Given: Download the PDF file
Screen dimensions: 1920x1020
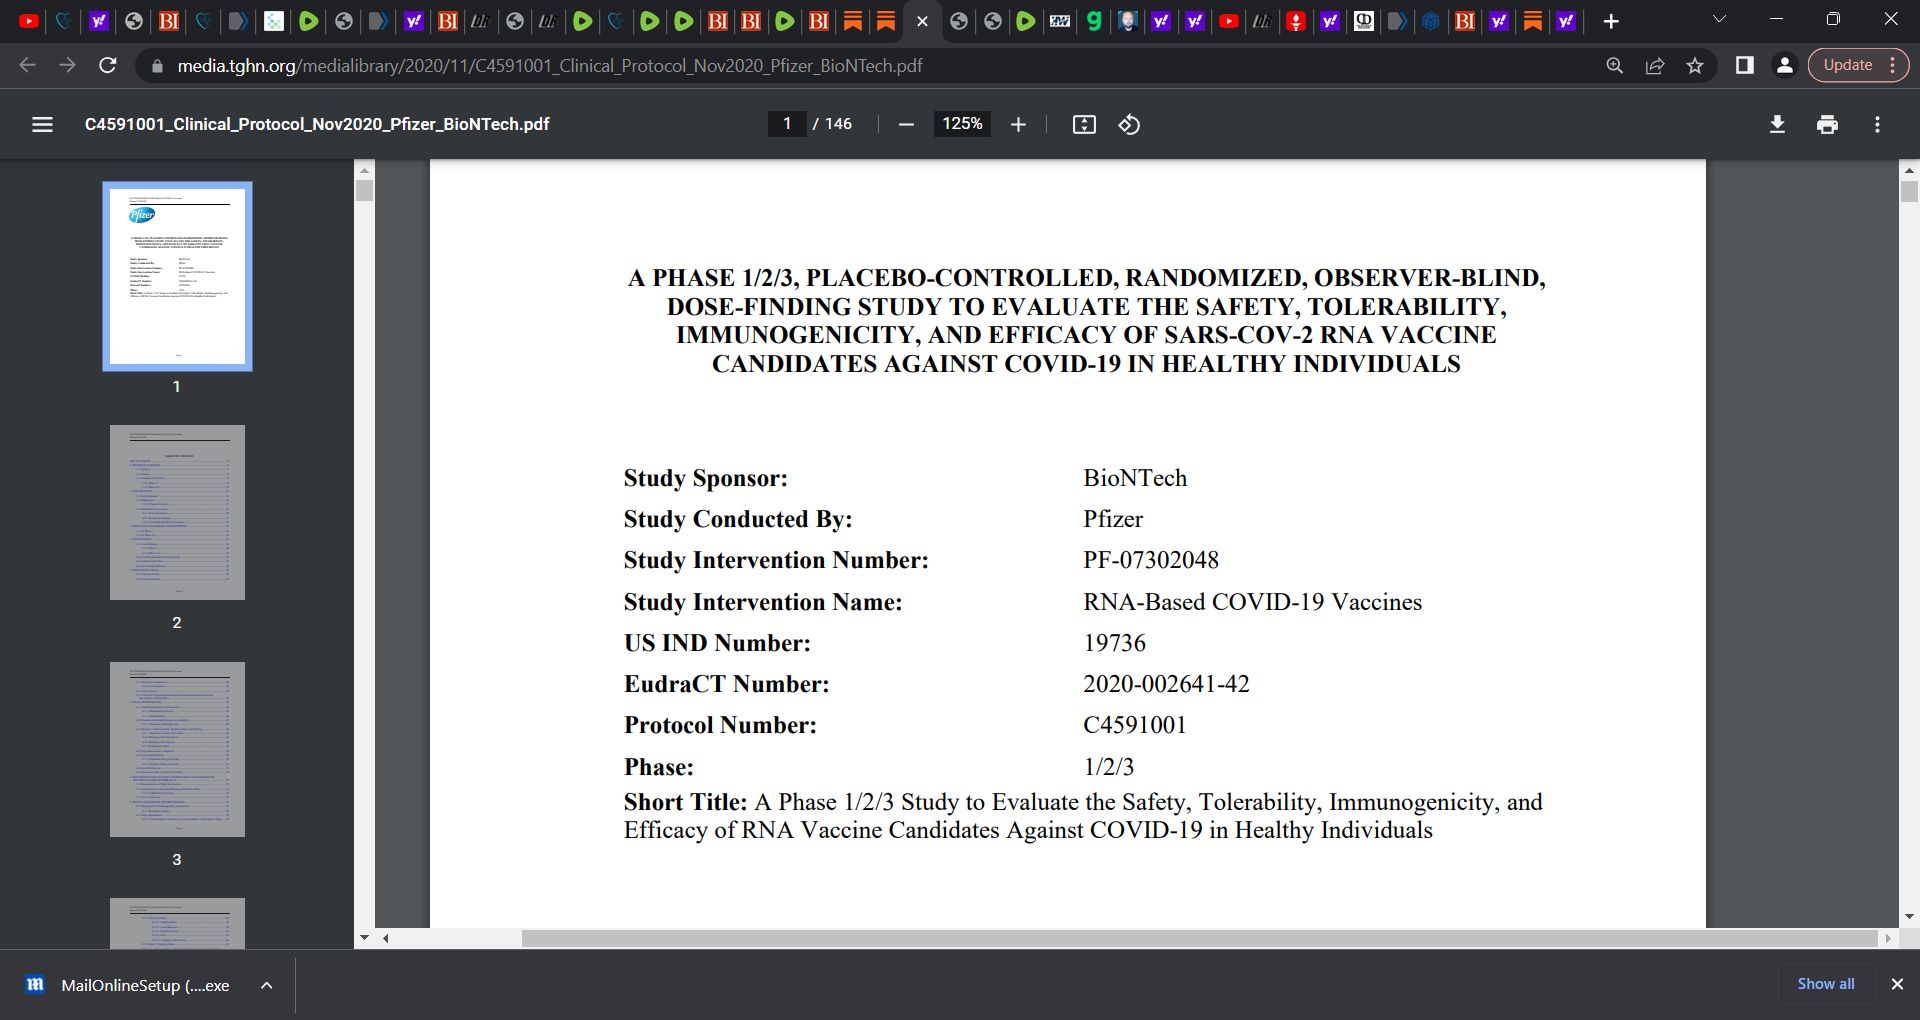Looking at the screenshot, I should point(1777,124).
